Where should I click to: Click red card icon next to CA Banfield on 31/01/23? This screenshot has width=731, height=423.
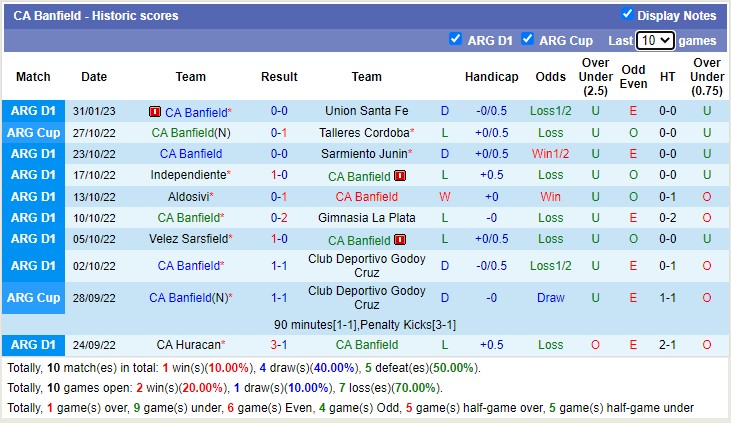click(x=155, y=112)
